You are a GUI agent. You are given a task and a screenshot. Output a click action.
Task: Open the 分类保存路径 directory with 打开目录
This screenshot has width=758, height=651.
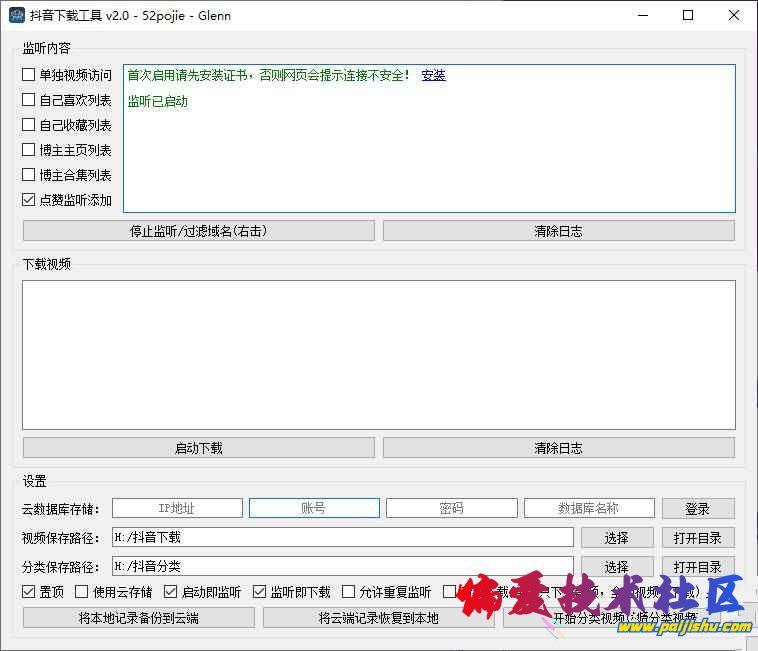[x=697, y=567]
